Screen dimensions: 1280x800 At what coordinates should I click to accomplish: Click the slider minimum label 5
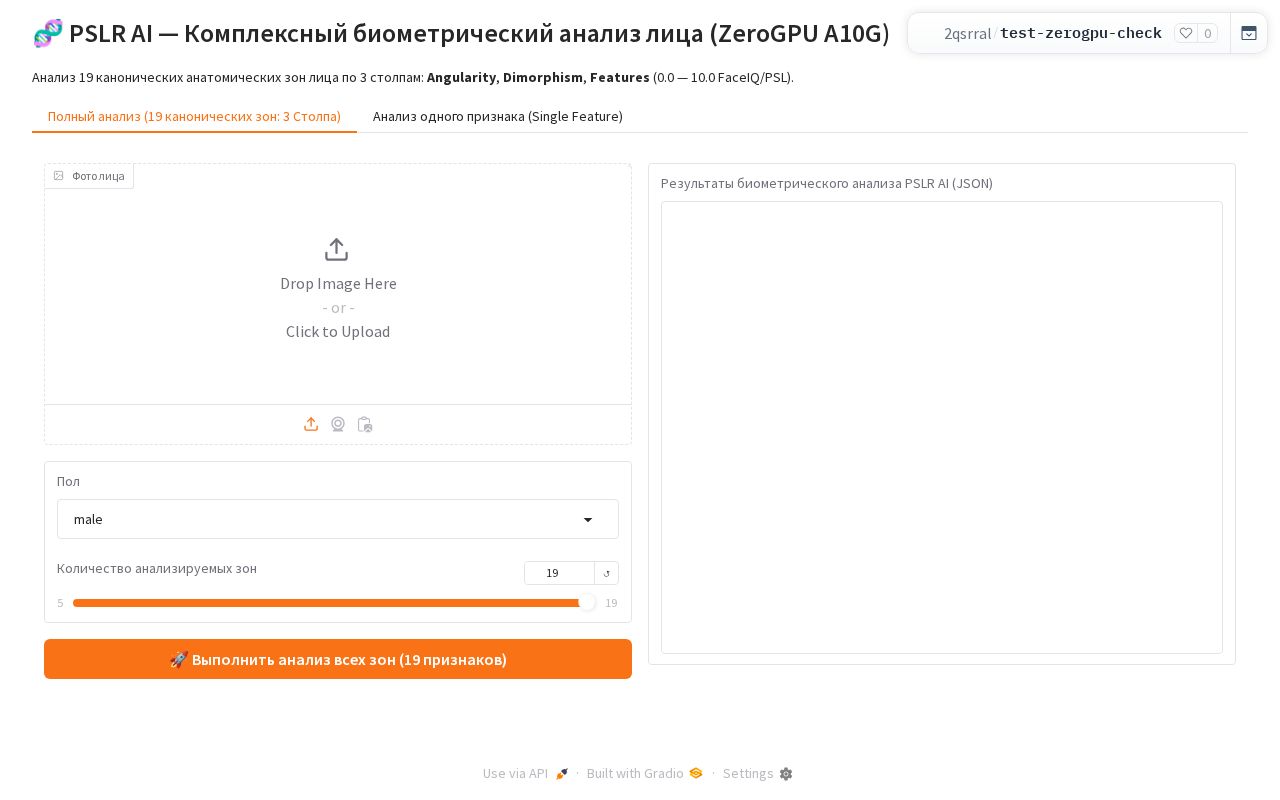tap(60, 603)
